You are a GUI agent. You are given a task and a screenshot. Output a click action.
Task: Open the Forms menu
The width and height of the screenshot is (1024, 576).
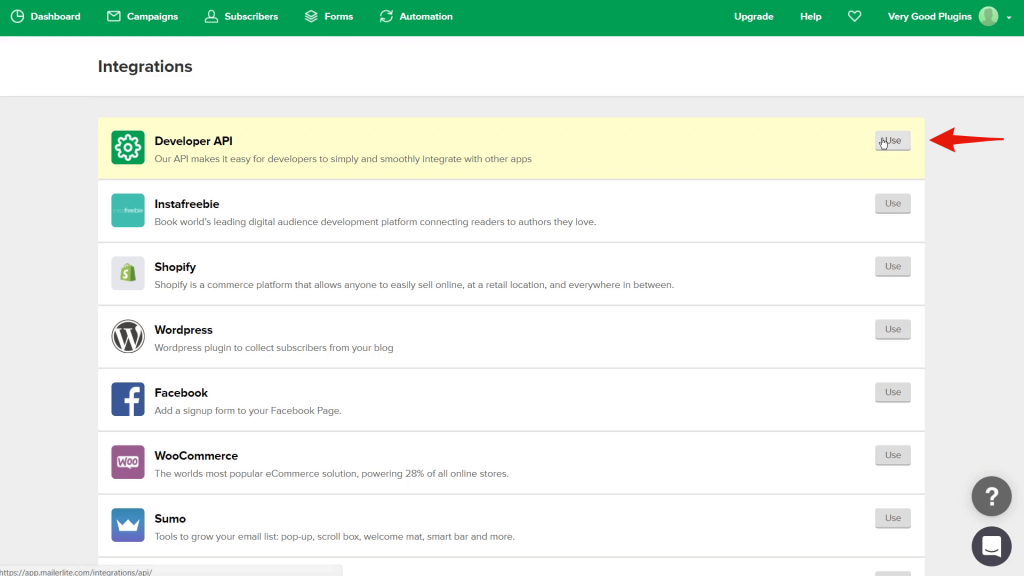coord(339,16)
